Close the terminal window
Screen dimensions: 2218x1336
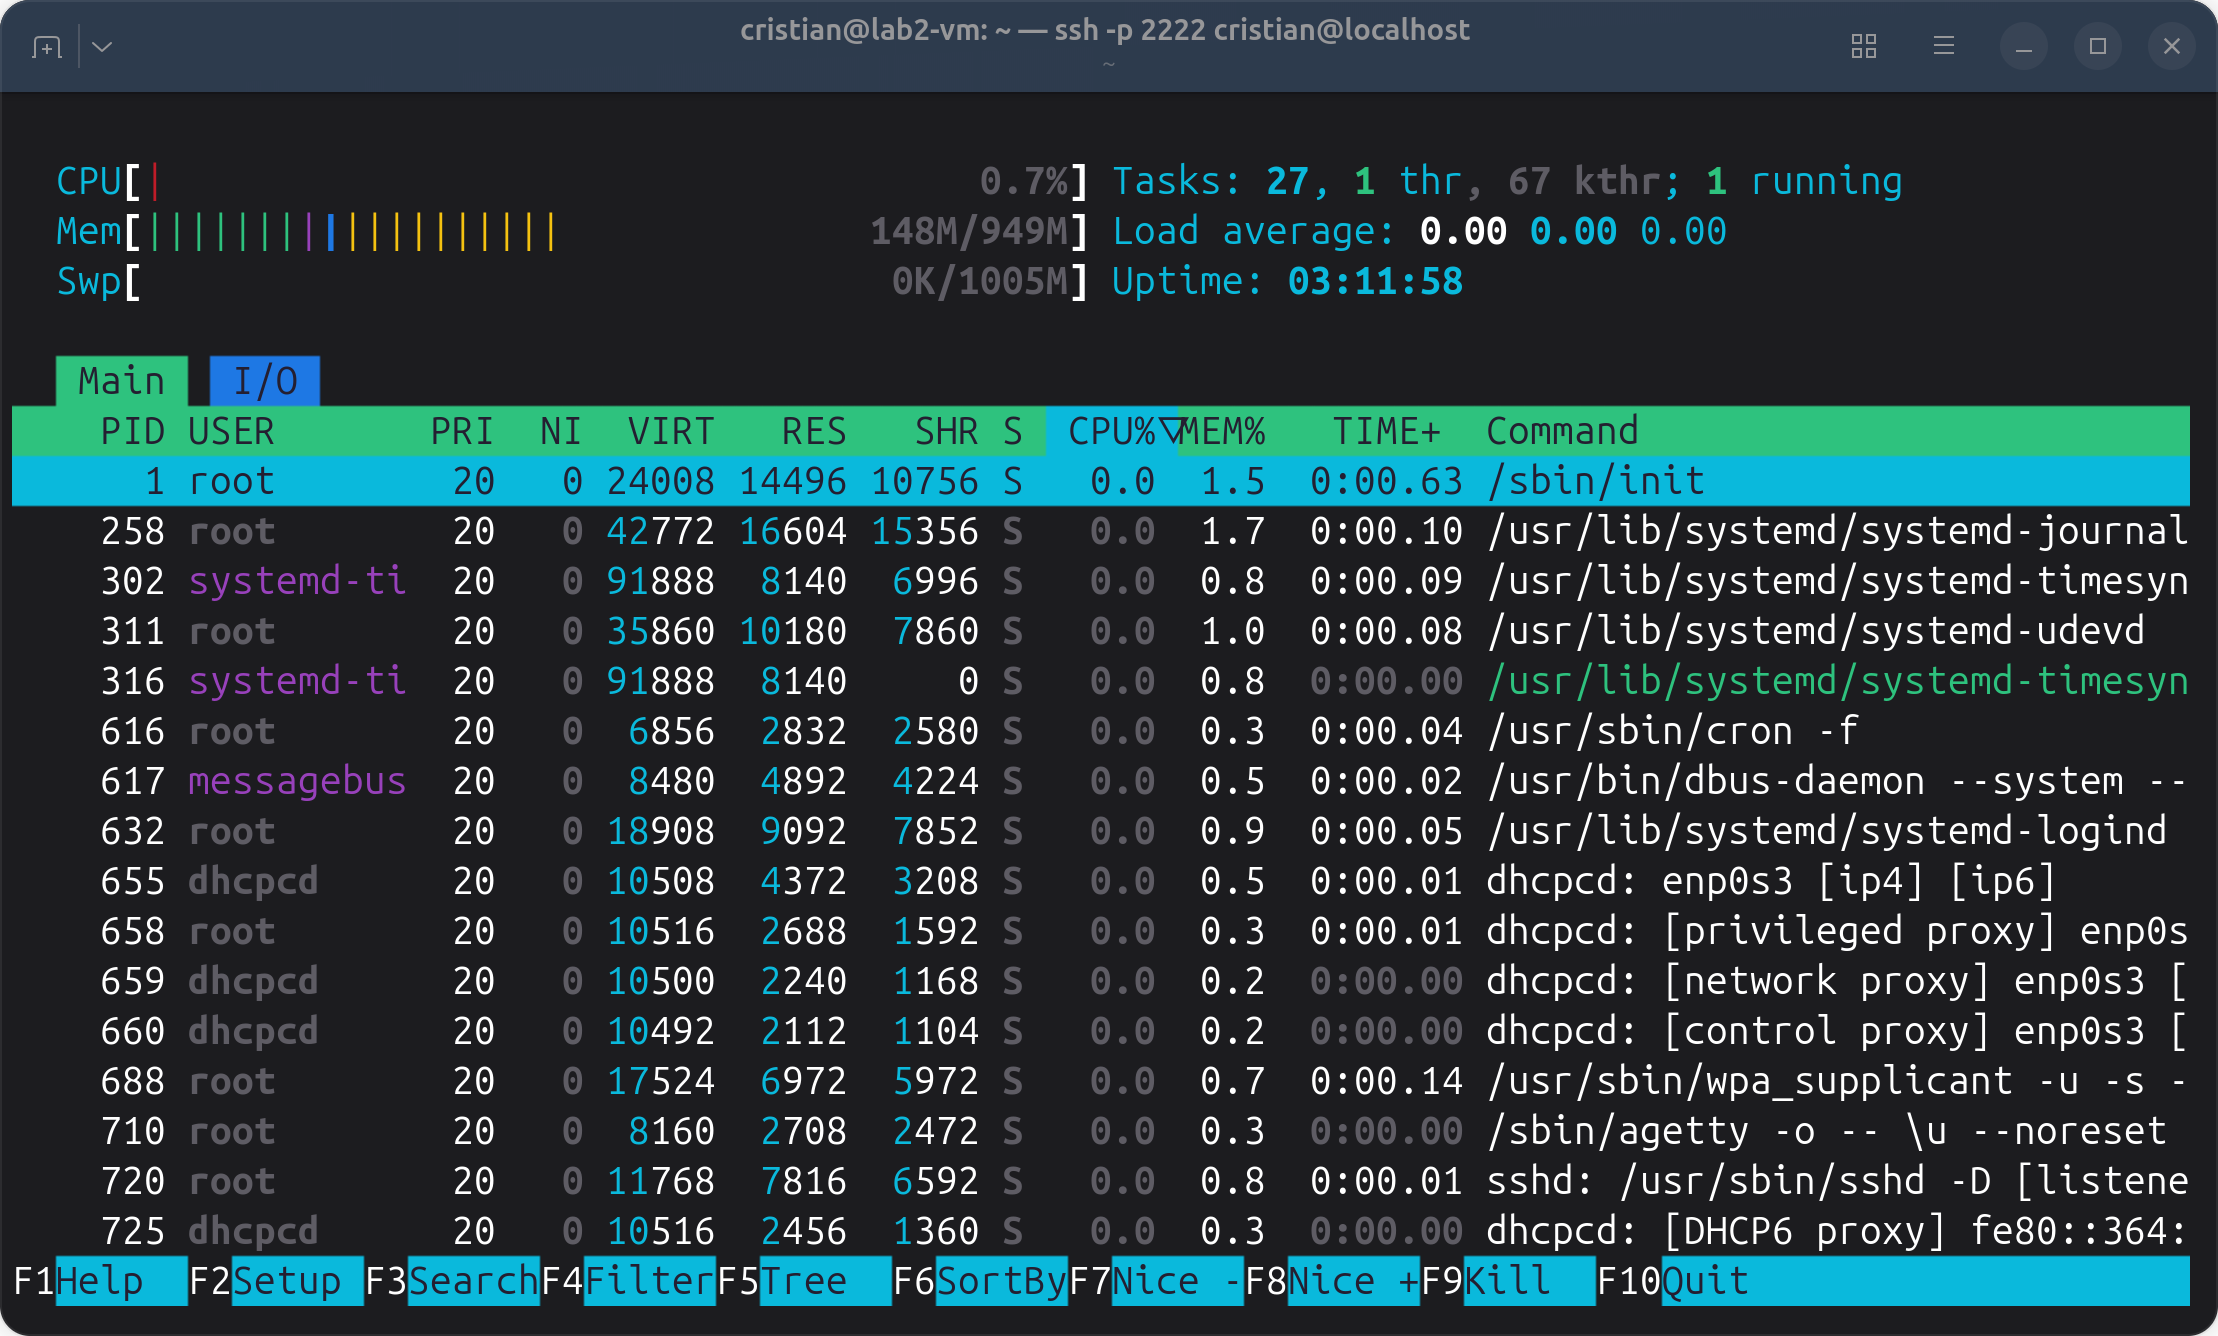(x=2171, y=46)
